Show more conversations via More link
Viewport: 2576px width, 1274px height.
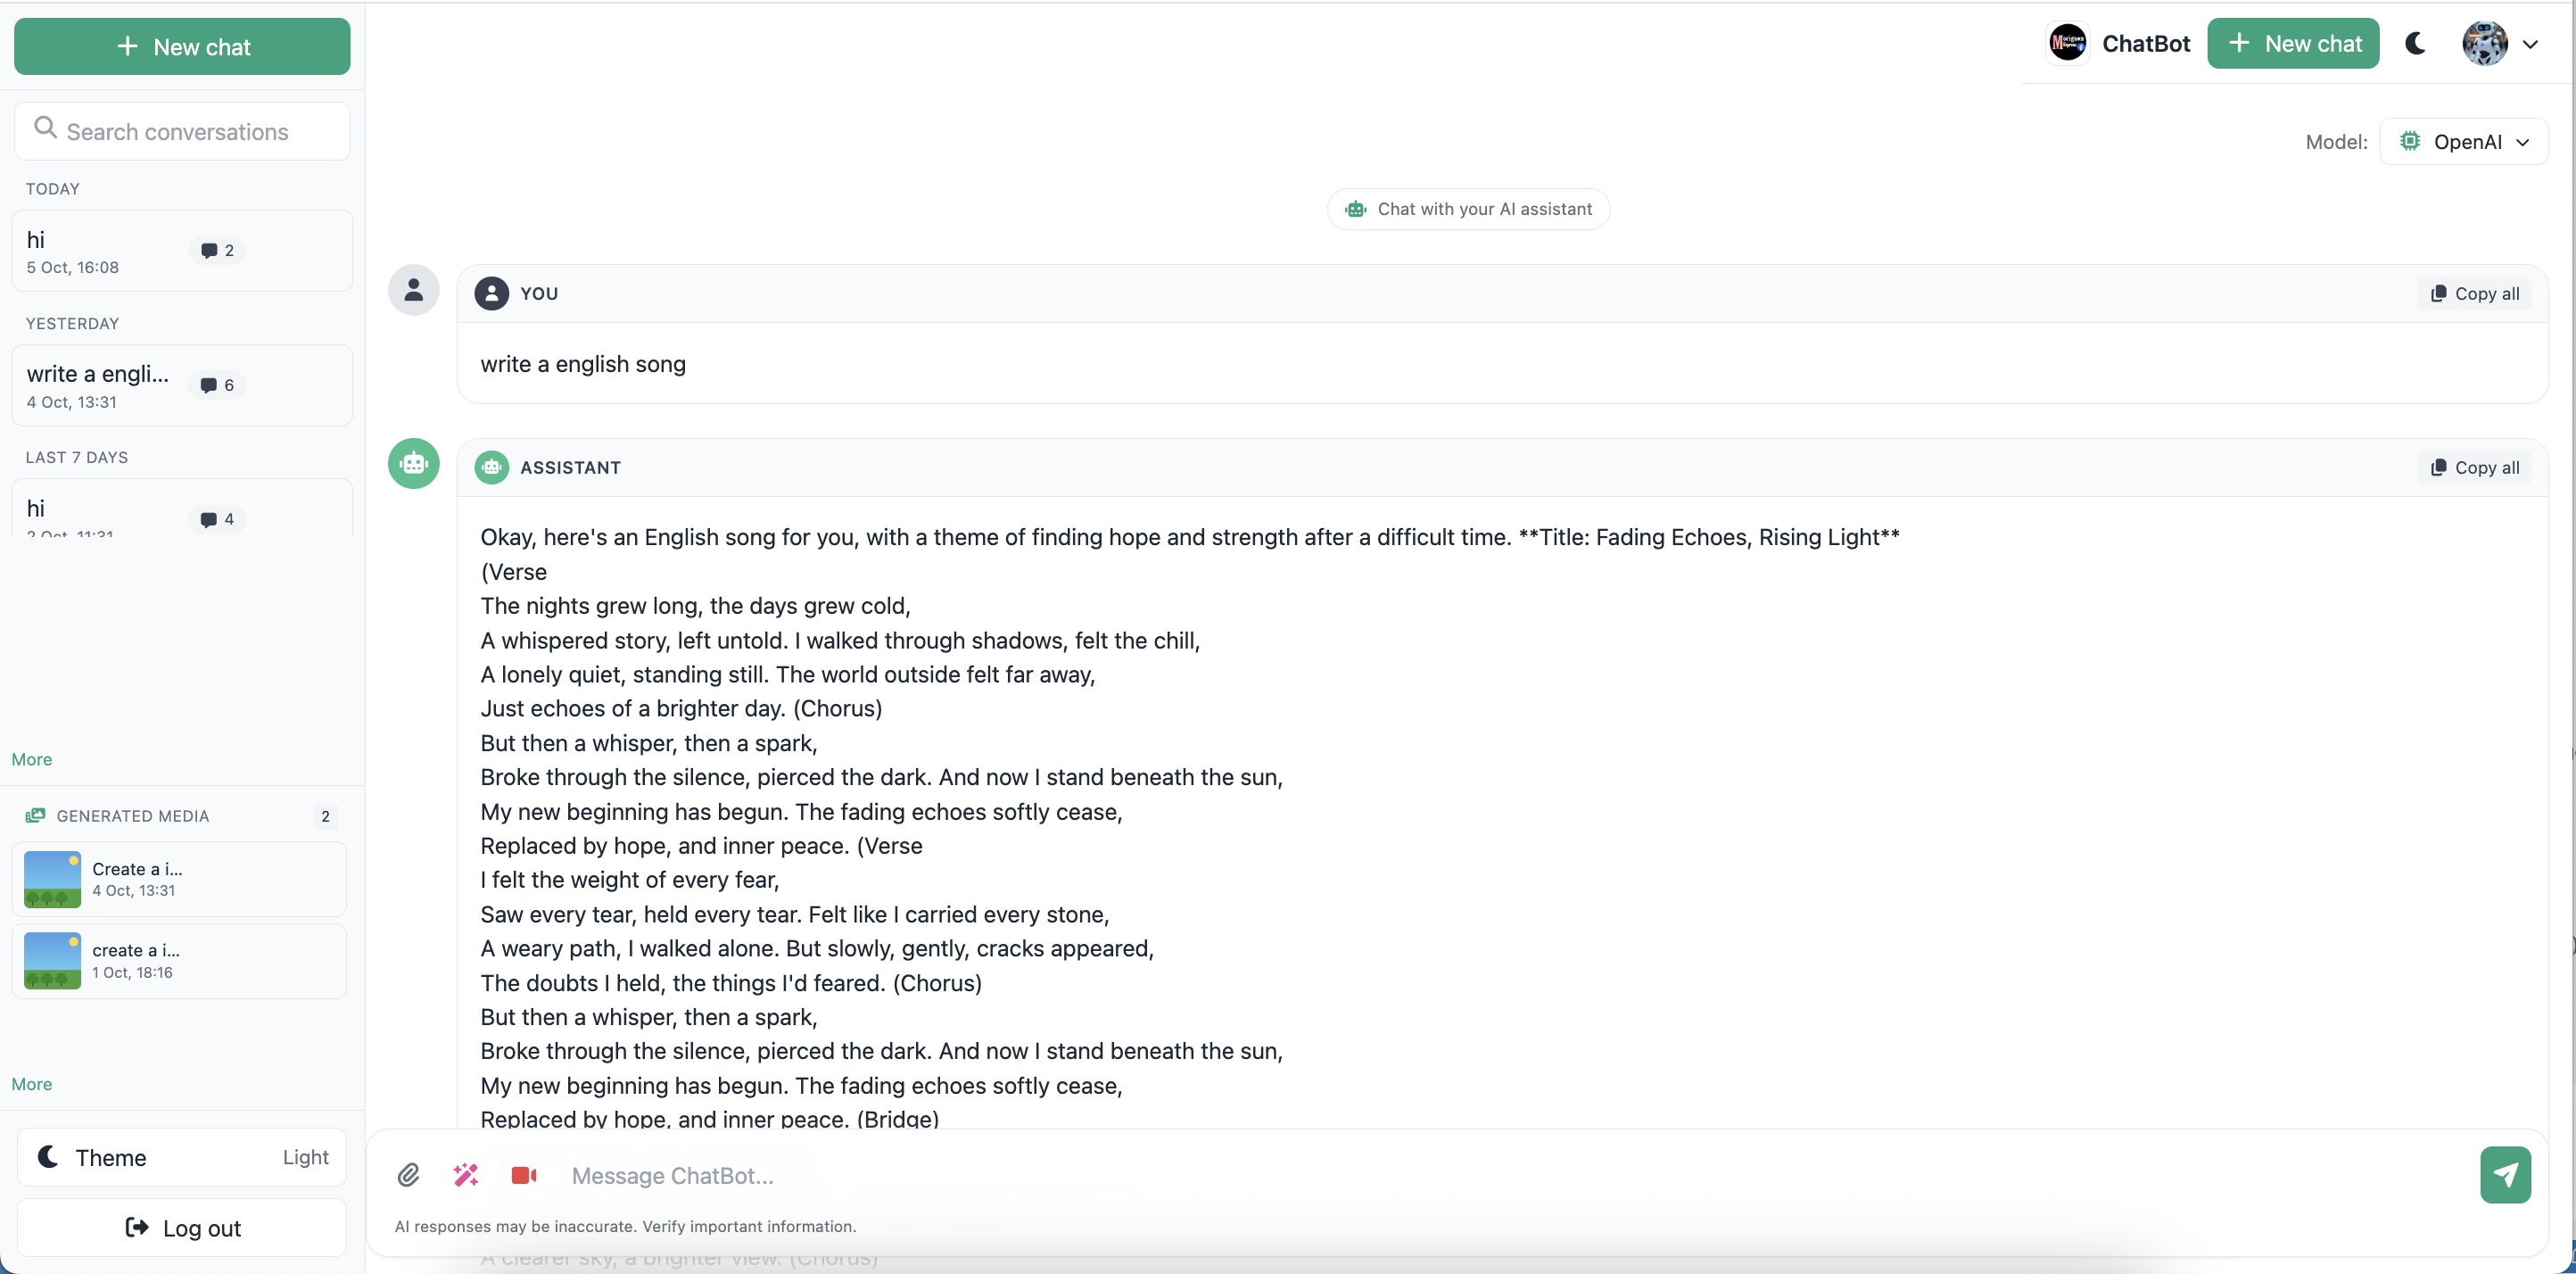point(32,759)
